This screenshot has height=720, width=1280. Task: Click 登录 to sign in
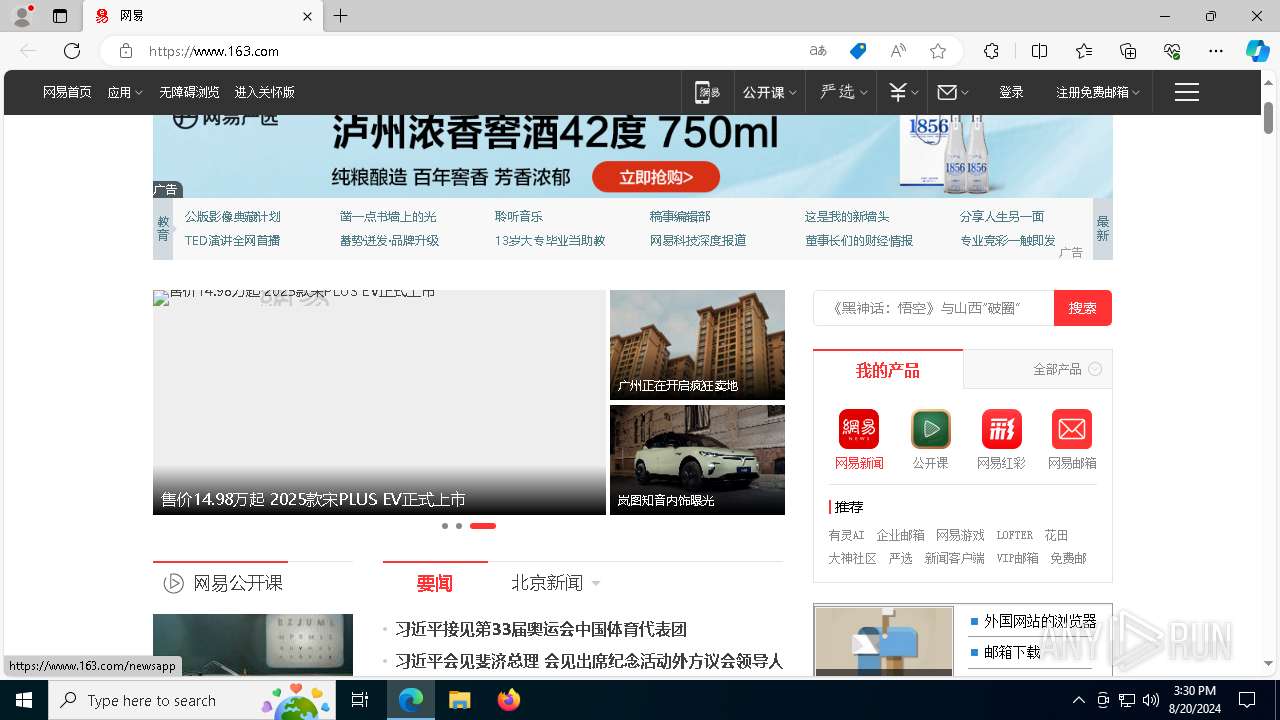pos(1011,92)
